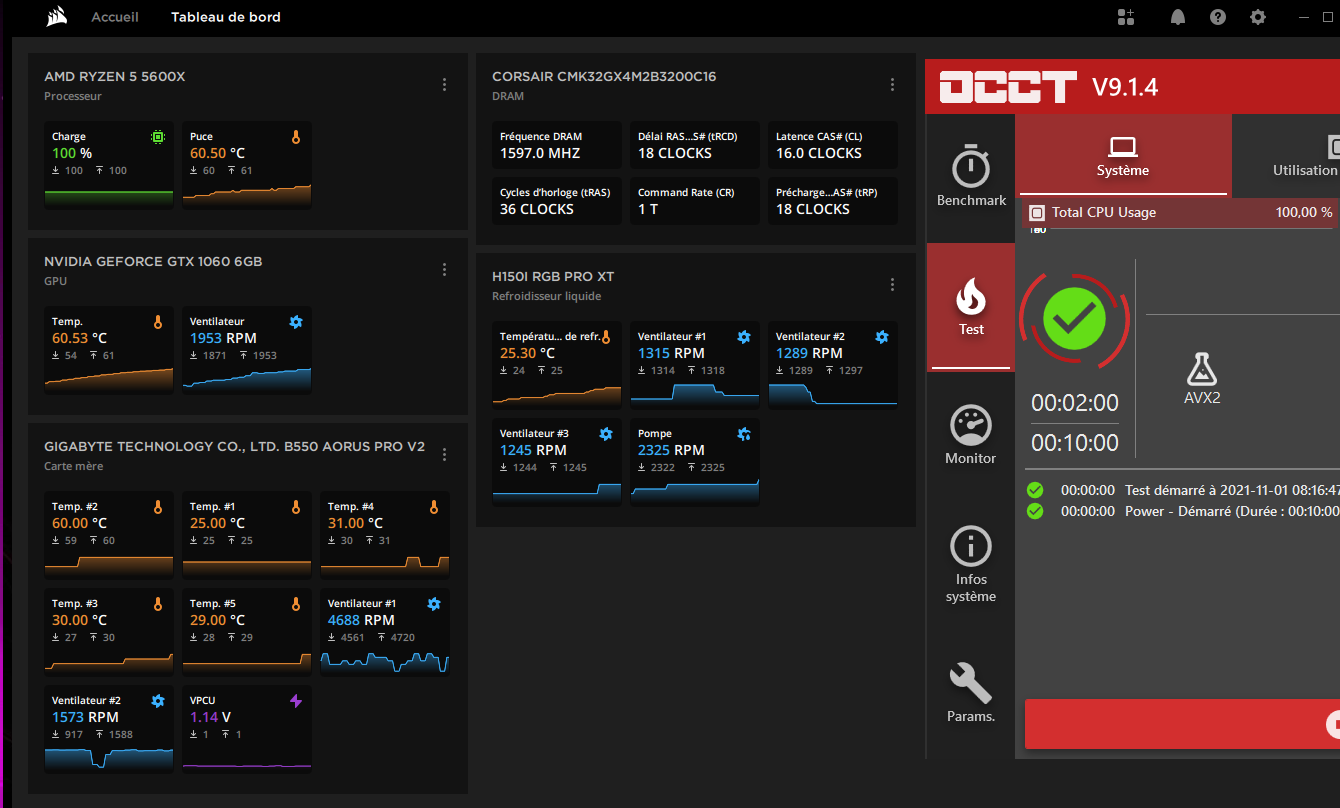
Task: Click fan icon on GPU Ventilateur tile
Action: (296, 322)
